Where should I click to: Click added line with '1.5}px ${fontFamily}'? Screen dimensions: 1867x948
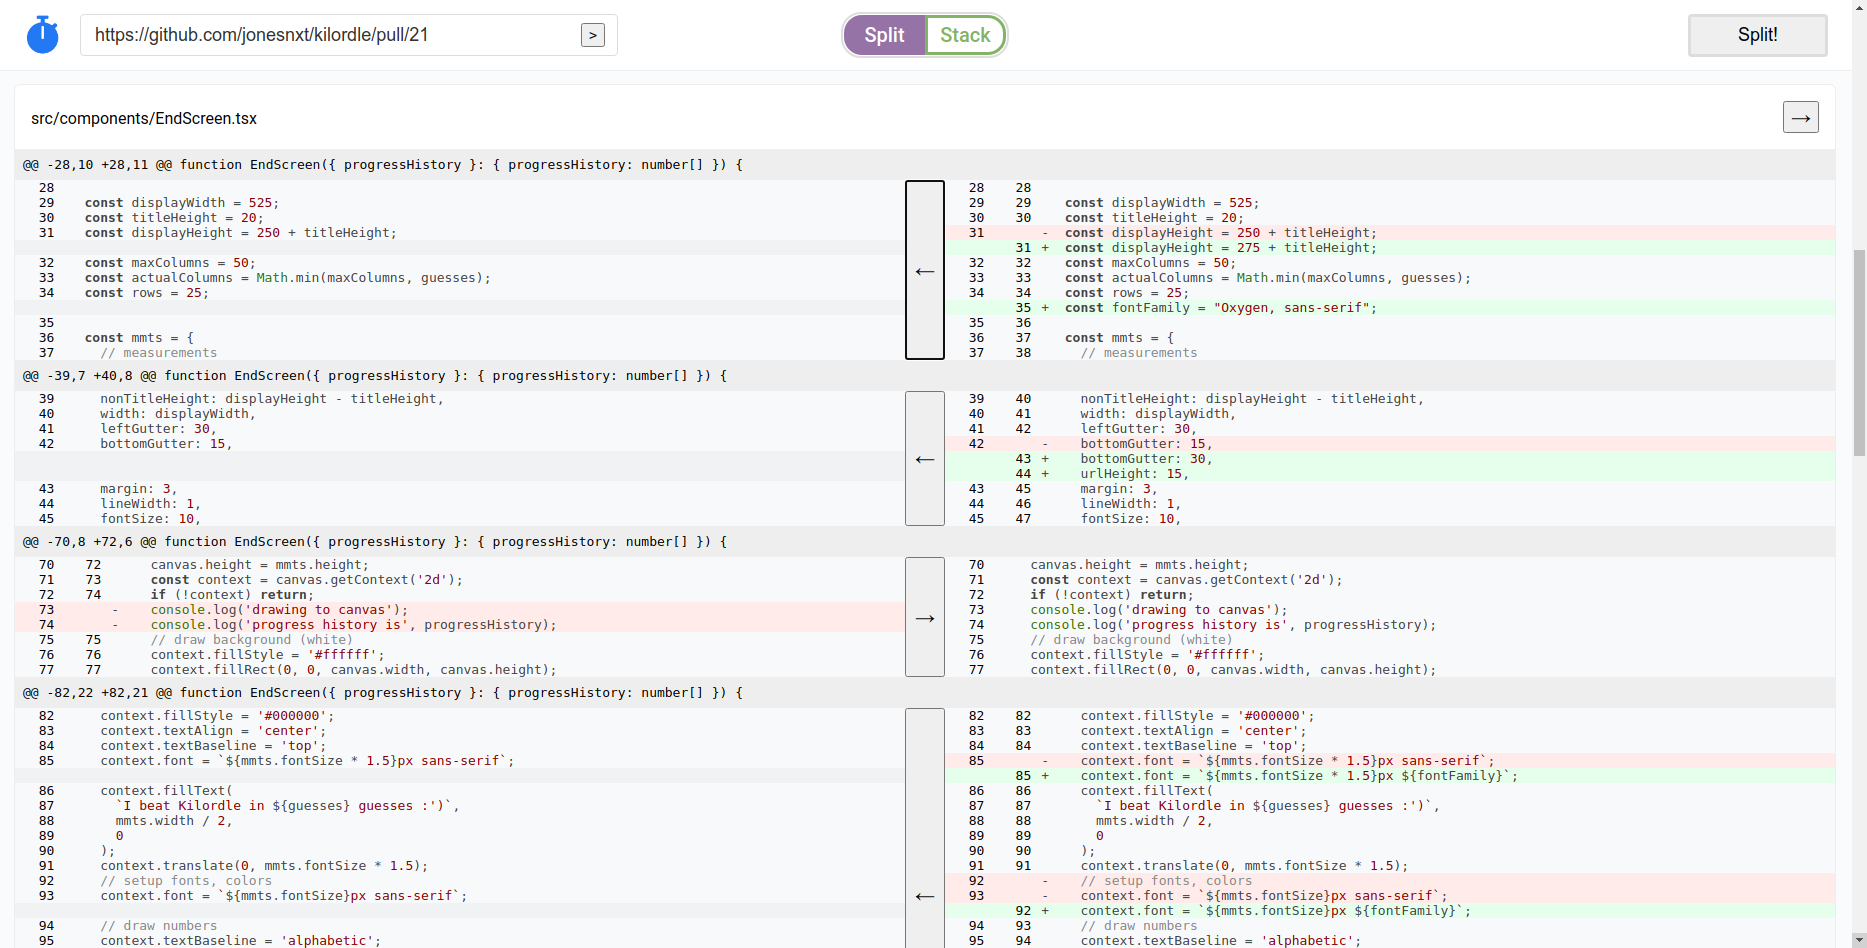(x=1390, y=776)
